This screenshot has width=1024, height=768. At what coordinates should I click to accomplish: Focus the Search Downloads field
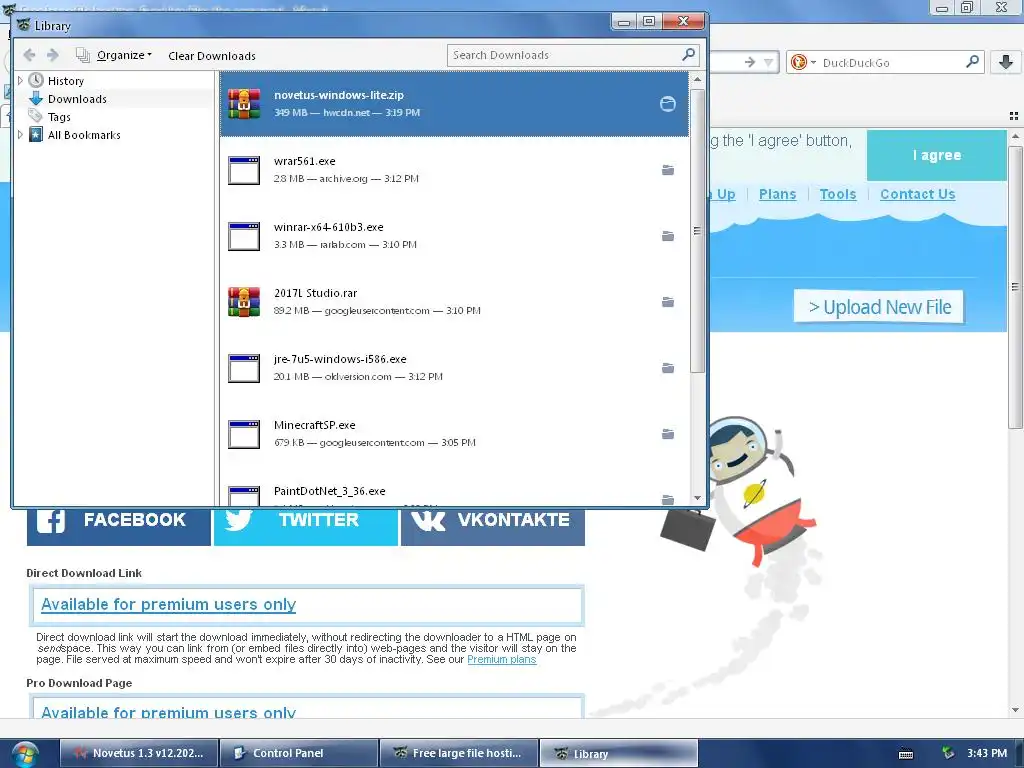pyautogui.click(x=573, y=56)
